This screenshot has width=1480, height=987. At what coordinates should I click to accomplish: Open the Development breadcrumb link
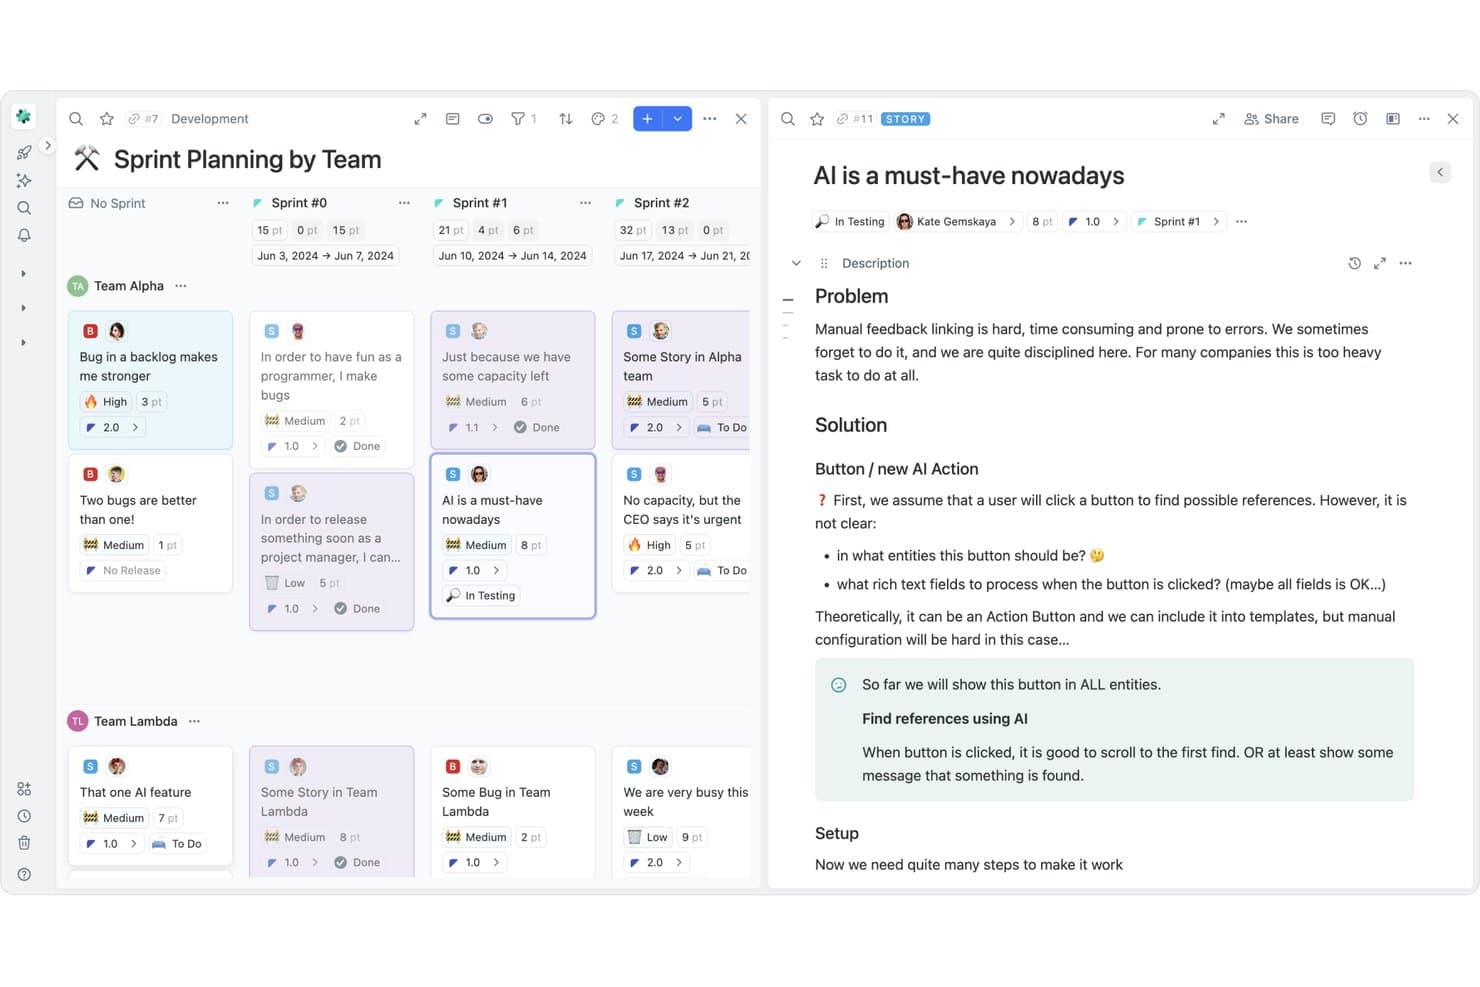click(210, 119)
